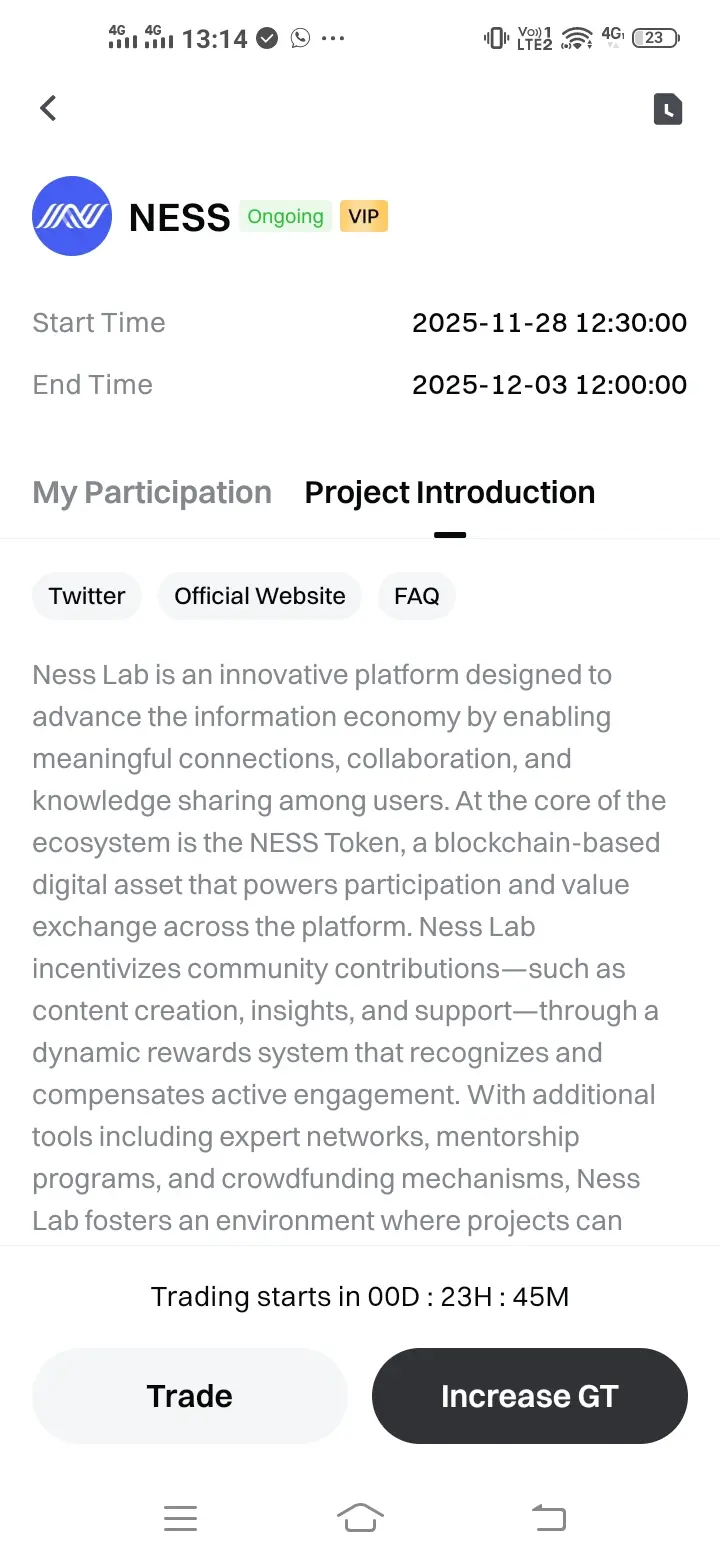Image resolution: width=720 pixels, height=1560 pixels.
Task: Tap the Ongoing status badge
Action: coord(285,217)
